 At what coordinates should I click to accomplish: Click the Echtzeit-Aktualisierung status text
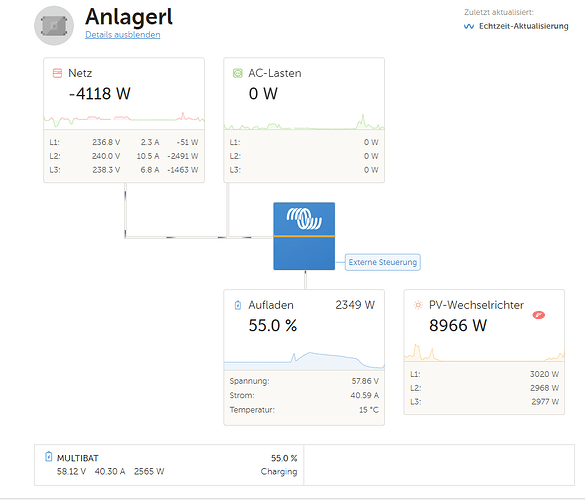(524, 26)
